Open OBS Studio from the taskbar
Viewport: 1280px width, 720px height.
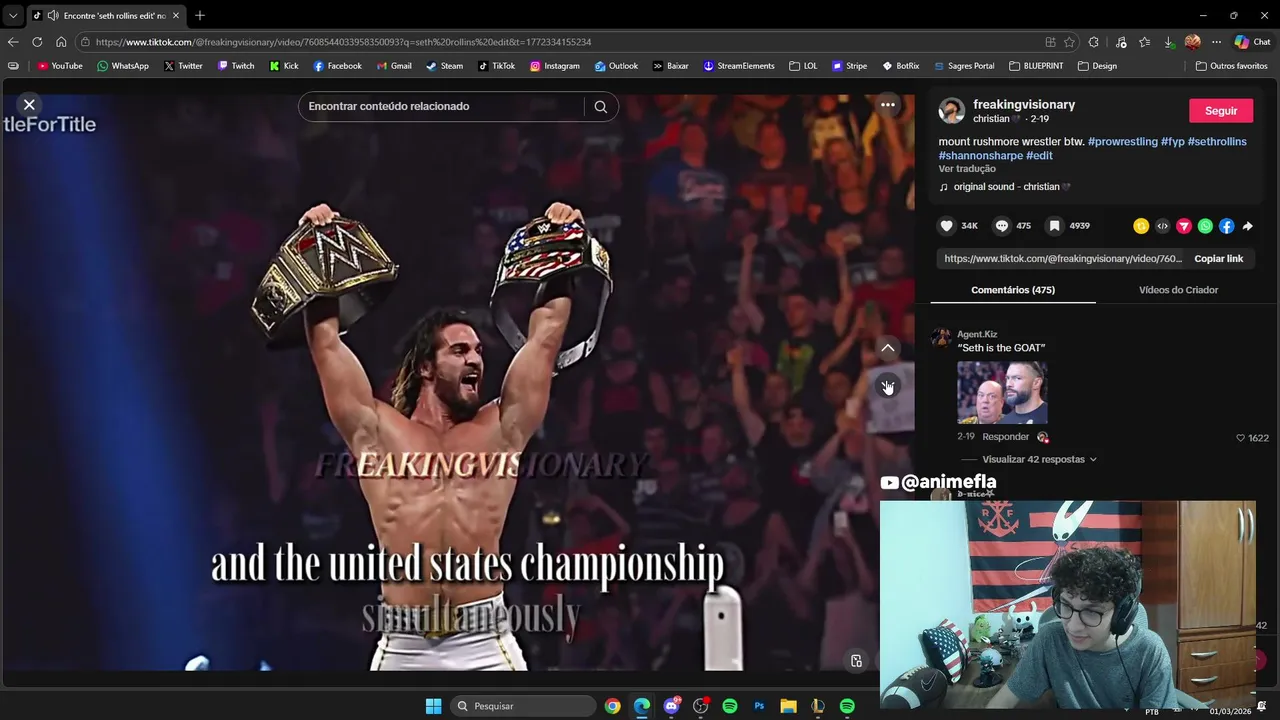[700, 706]
